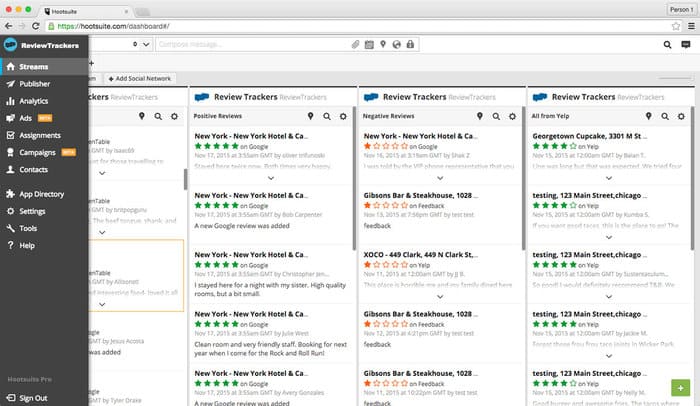Click the targeting globe icon
The image size is (700, 406).
pos(396,44)
